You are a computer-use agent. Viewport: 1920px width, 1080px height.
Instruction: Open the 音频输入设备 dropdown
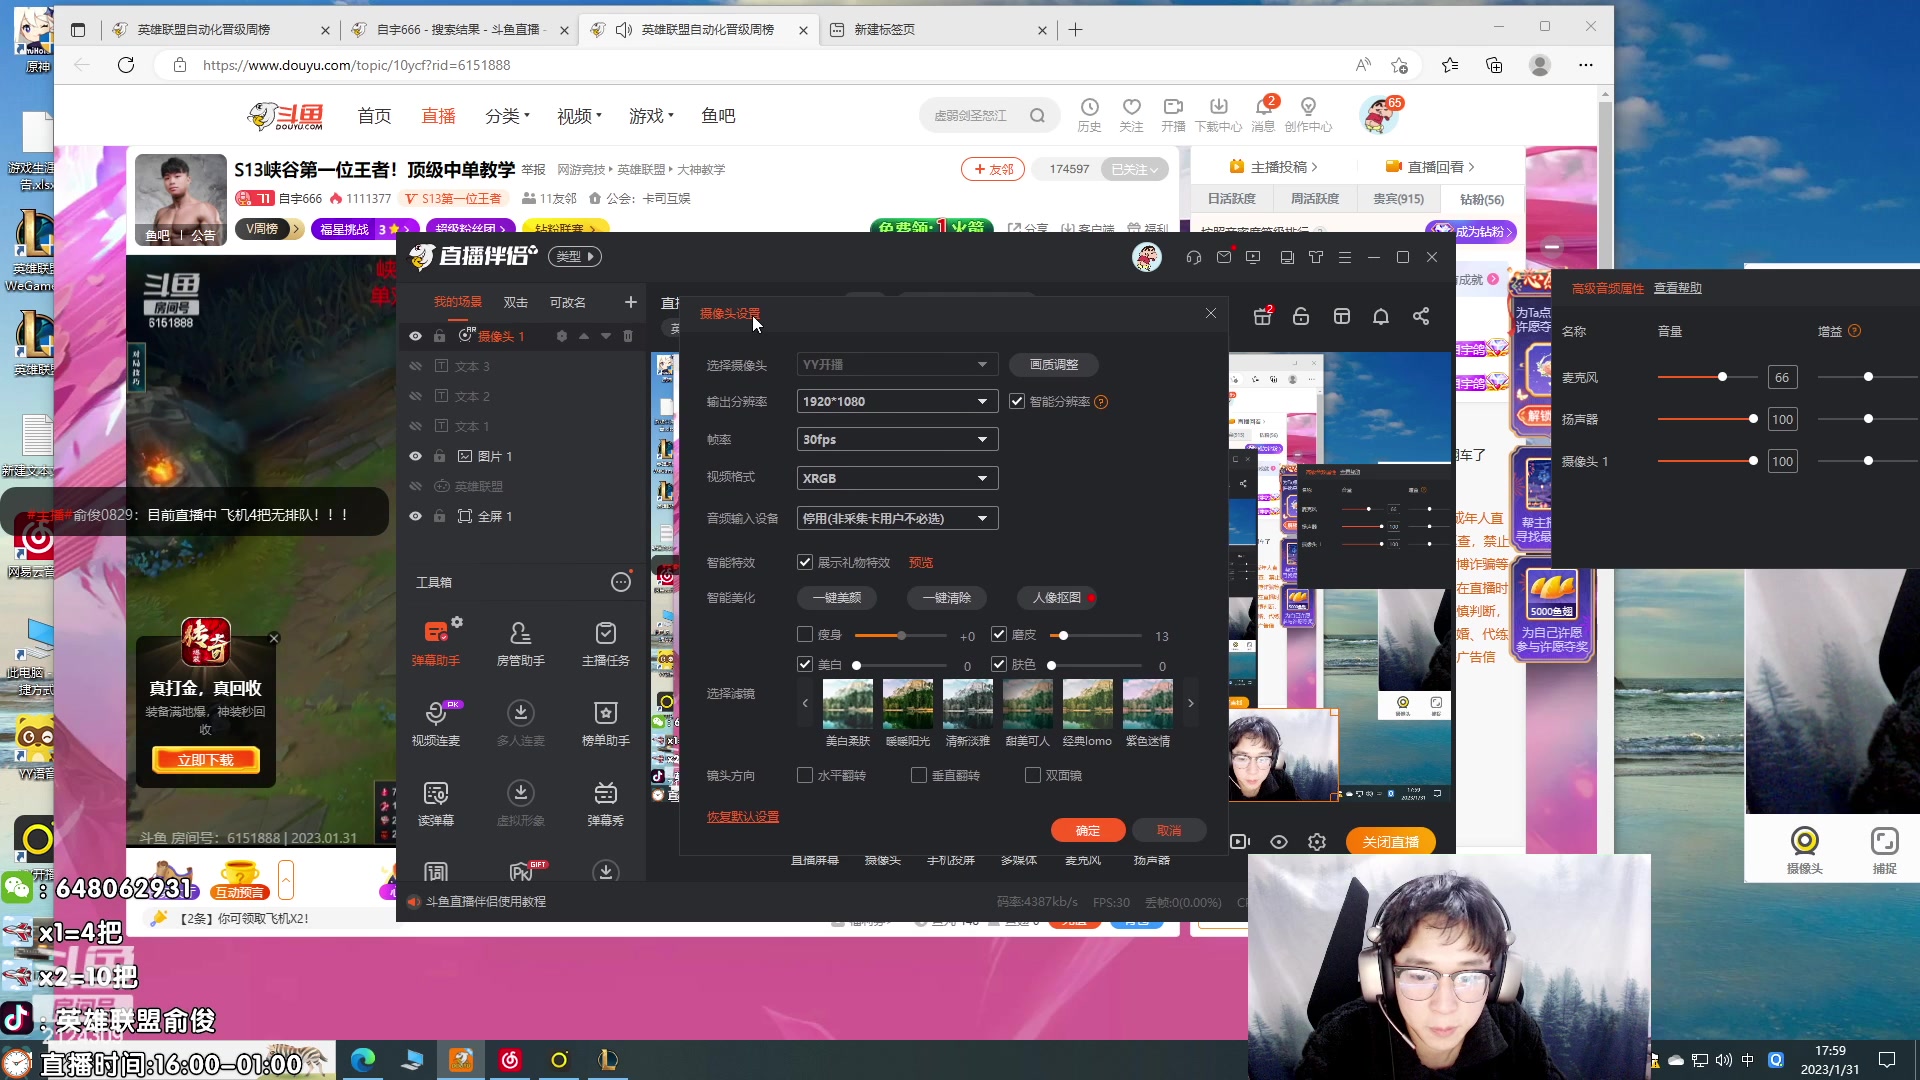click(x=897, y=518)
